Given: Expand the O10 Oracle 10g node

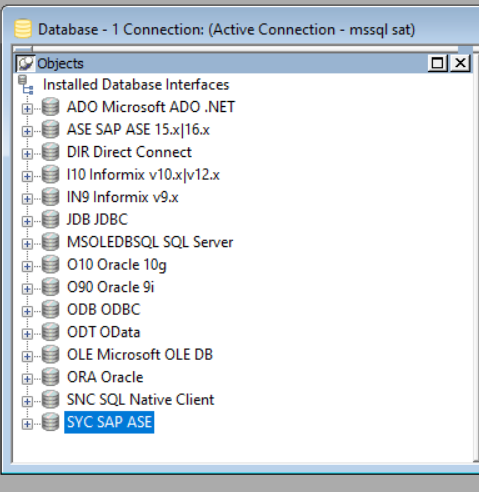Looking at the screenshot, I should [x=27, y=266].
